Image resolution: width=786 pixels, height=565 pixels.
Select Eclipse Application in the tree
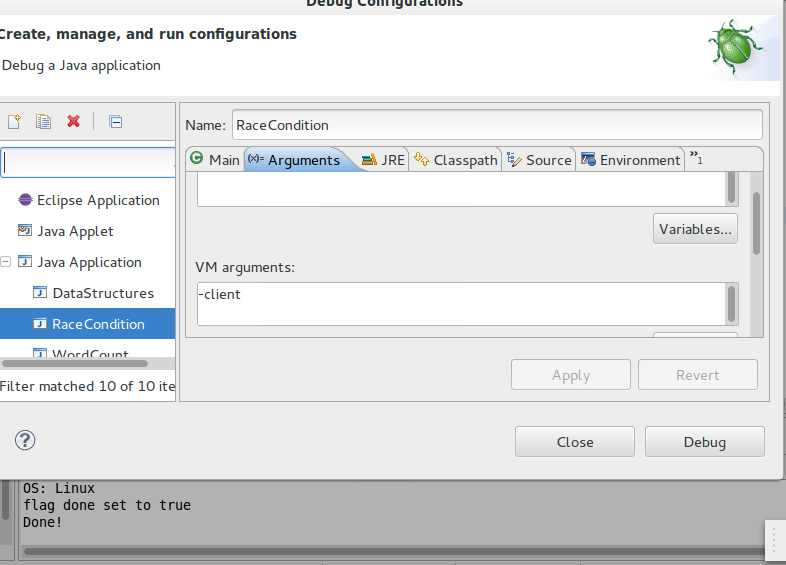[x=98, y=200]
